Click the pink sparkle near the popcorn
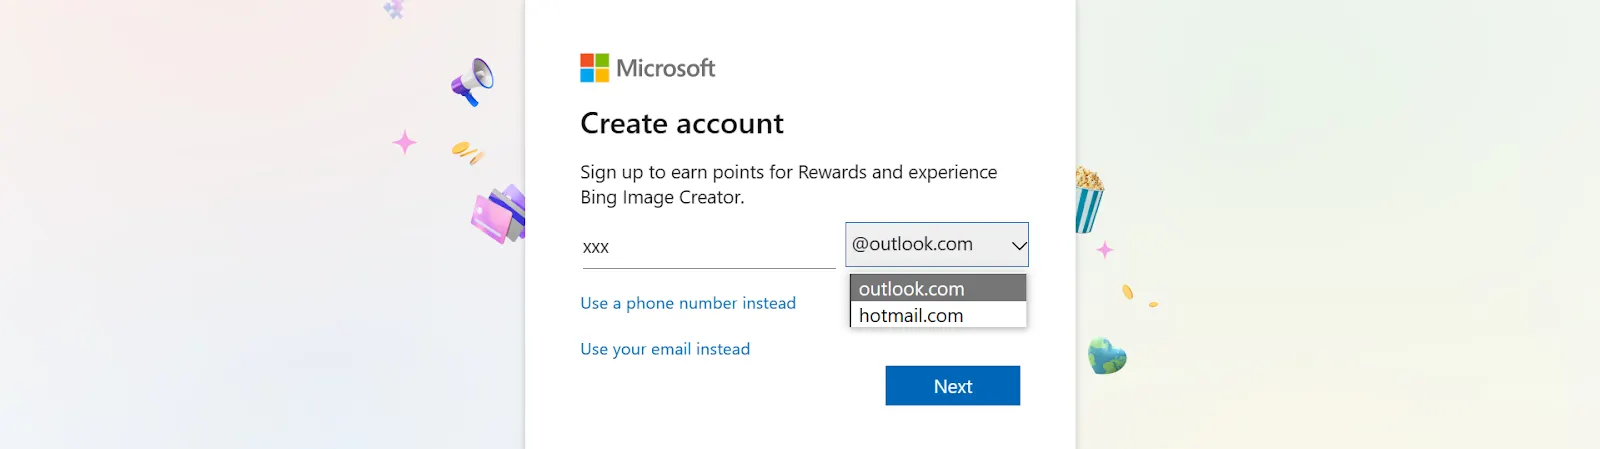Image resolution: width=1600 pixels, height=449 pixels. [1104, 249]
